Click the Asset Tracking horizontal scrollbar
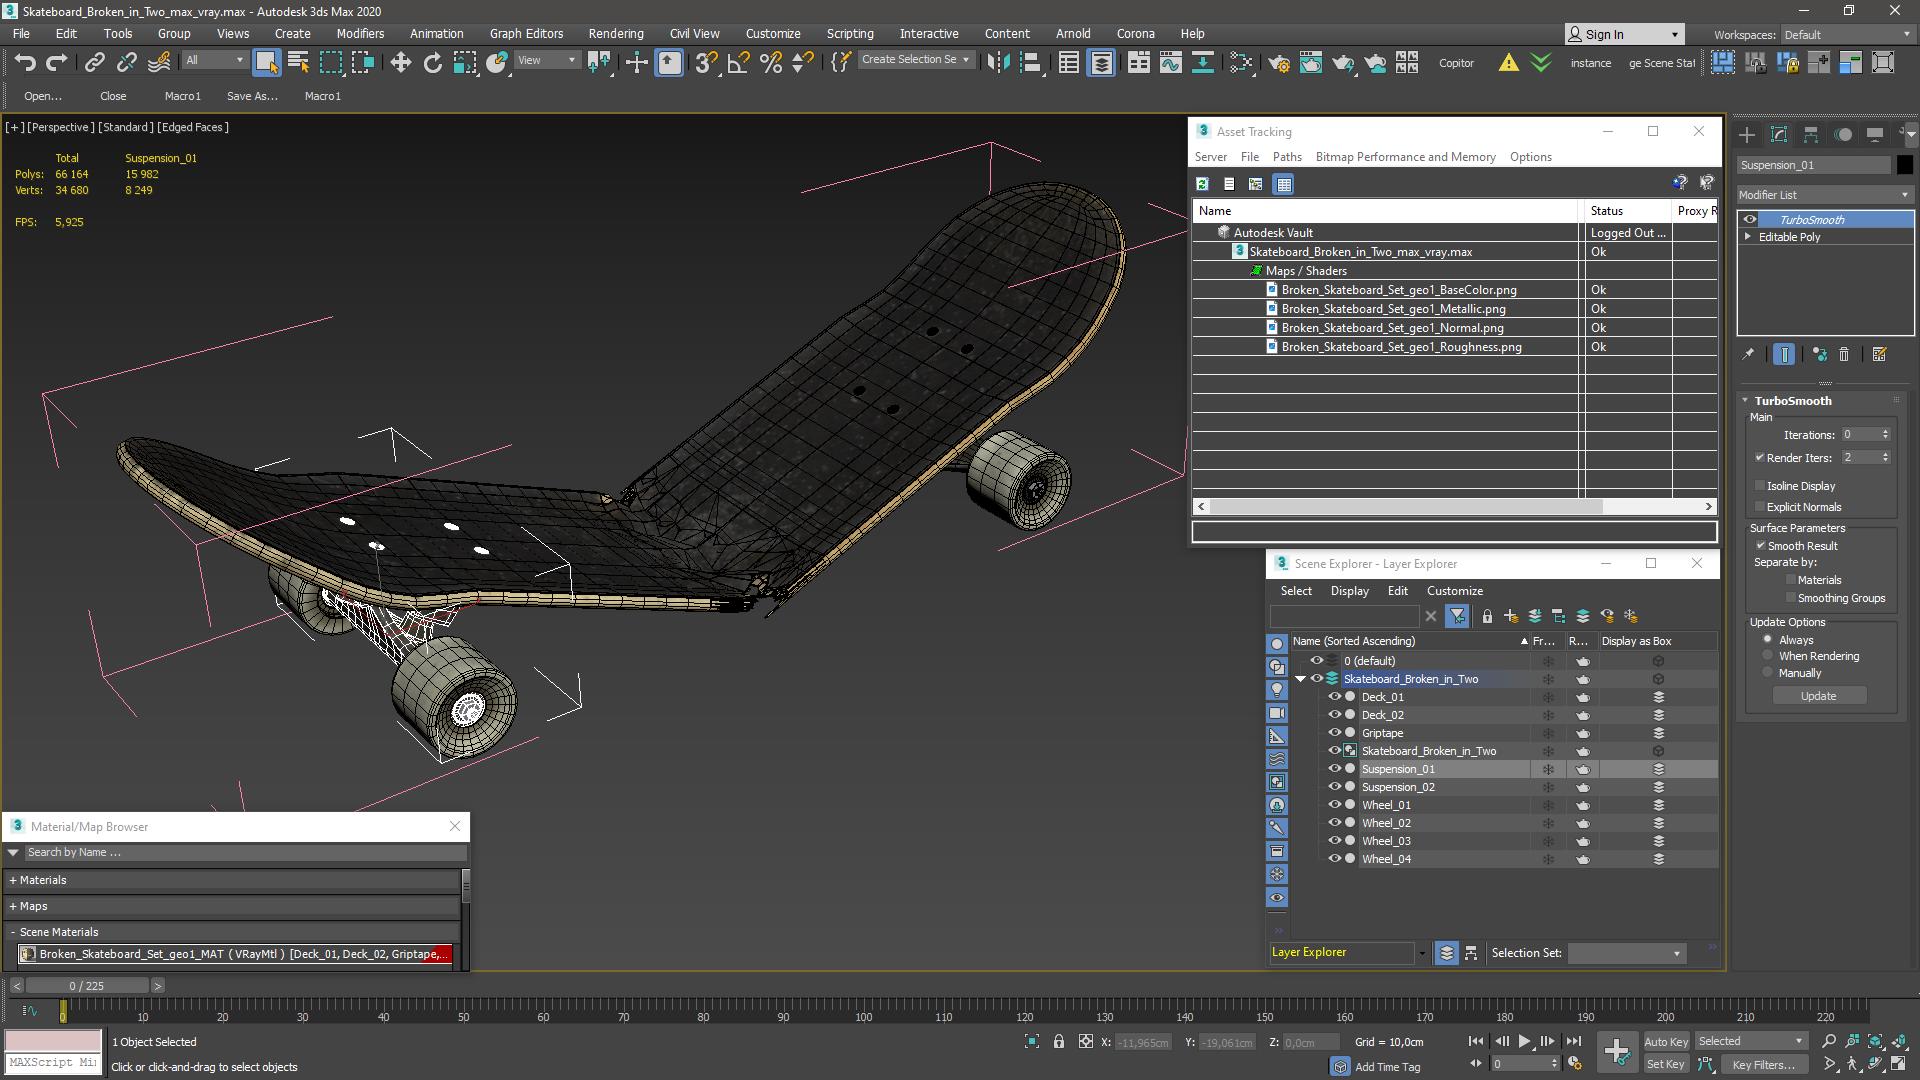 coord(1405,507)
